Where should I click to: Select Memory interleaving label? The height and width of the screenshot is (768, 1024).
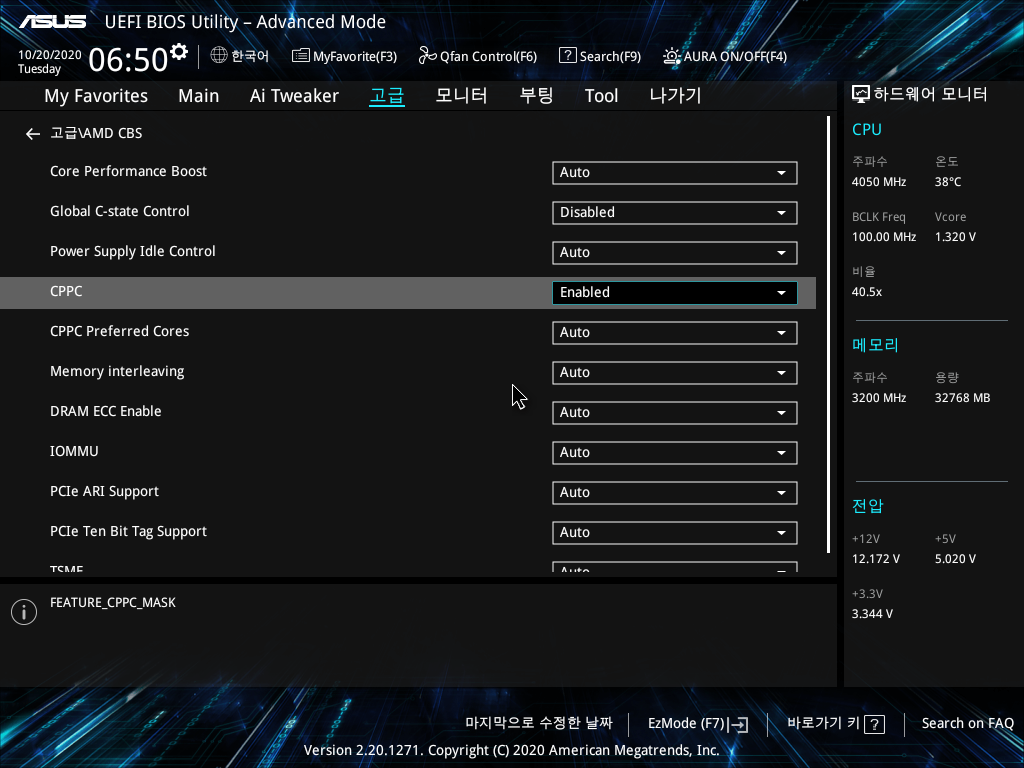[117, 372]
